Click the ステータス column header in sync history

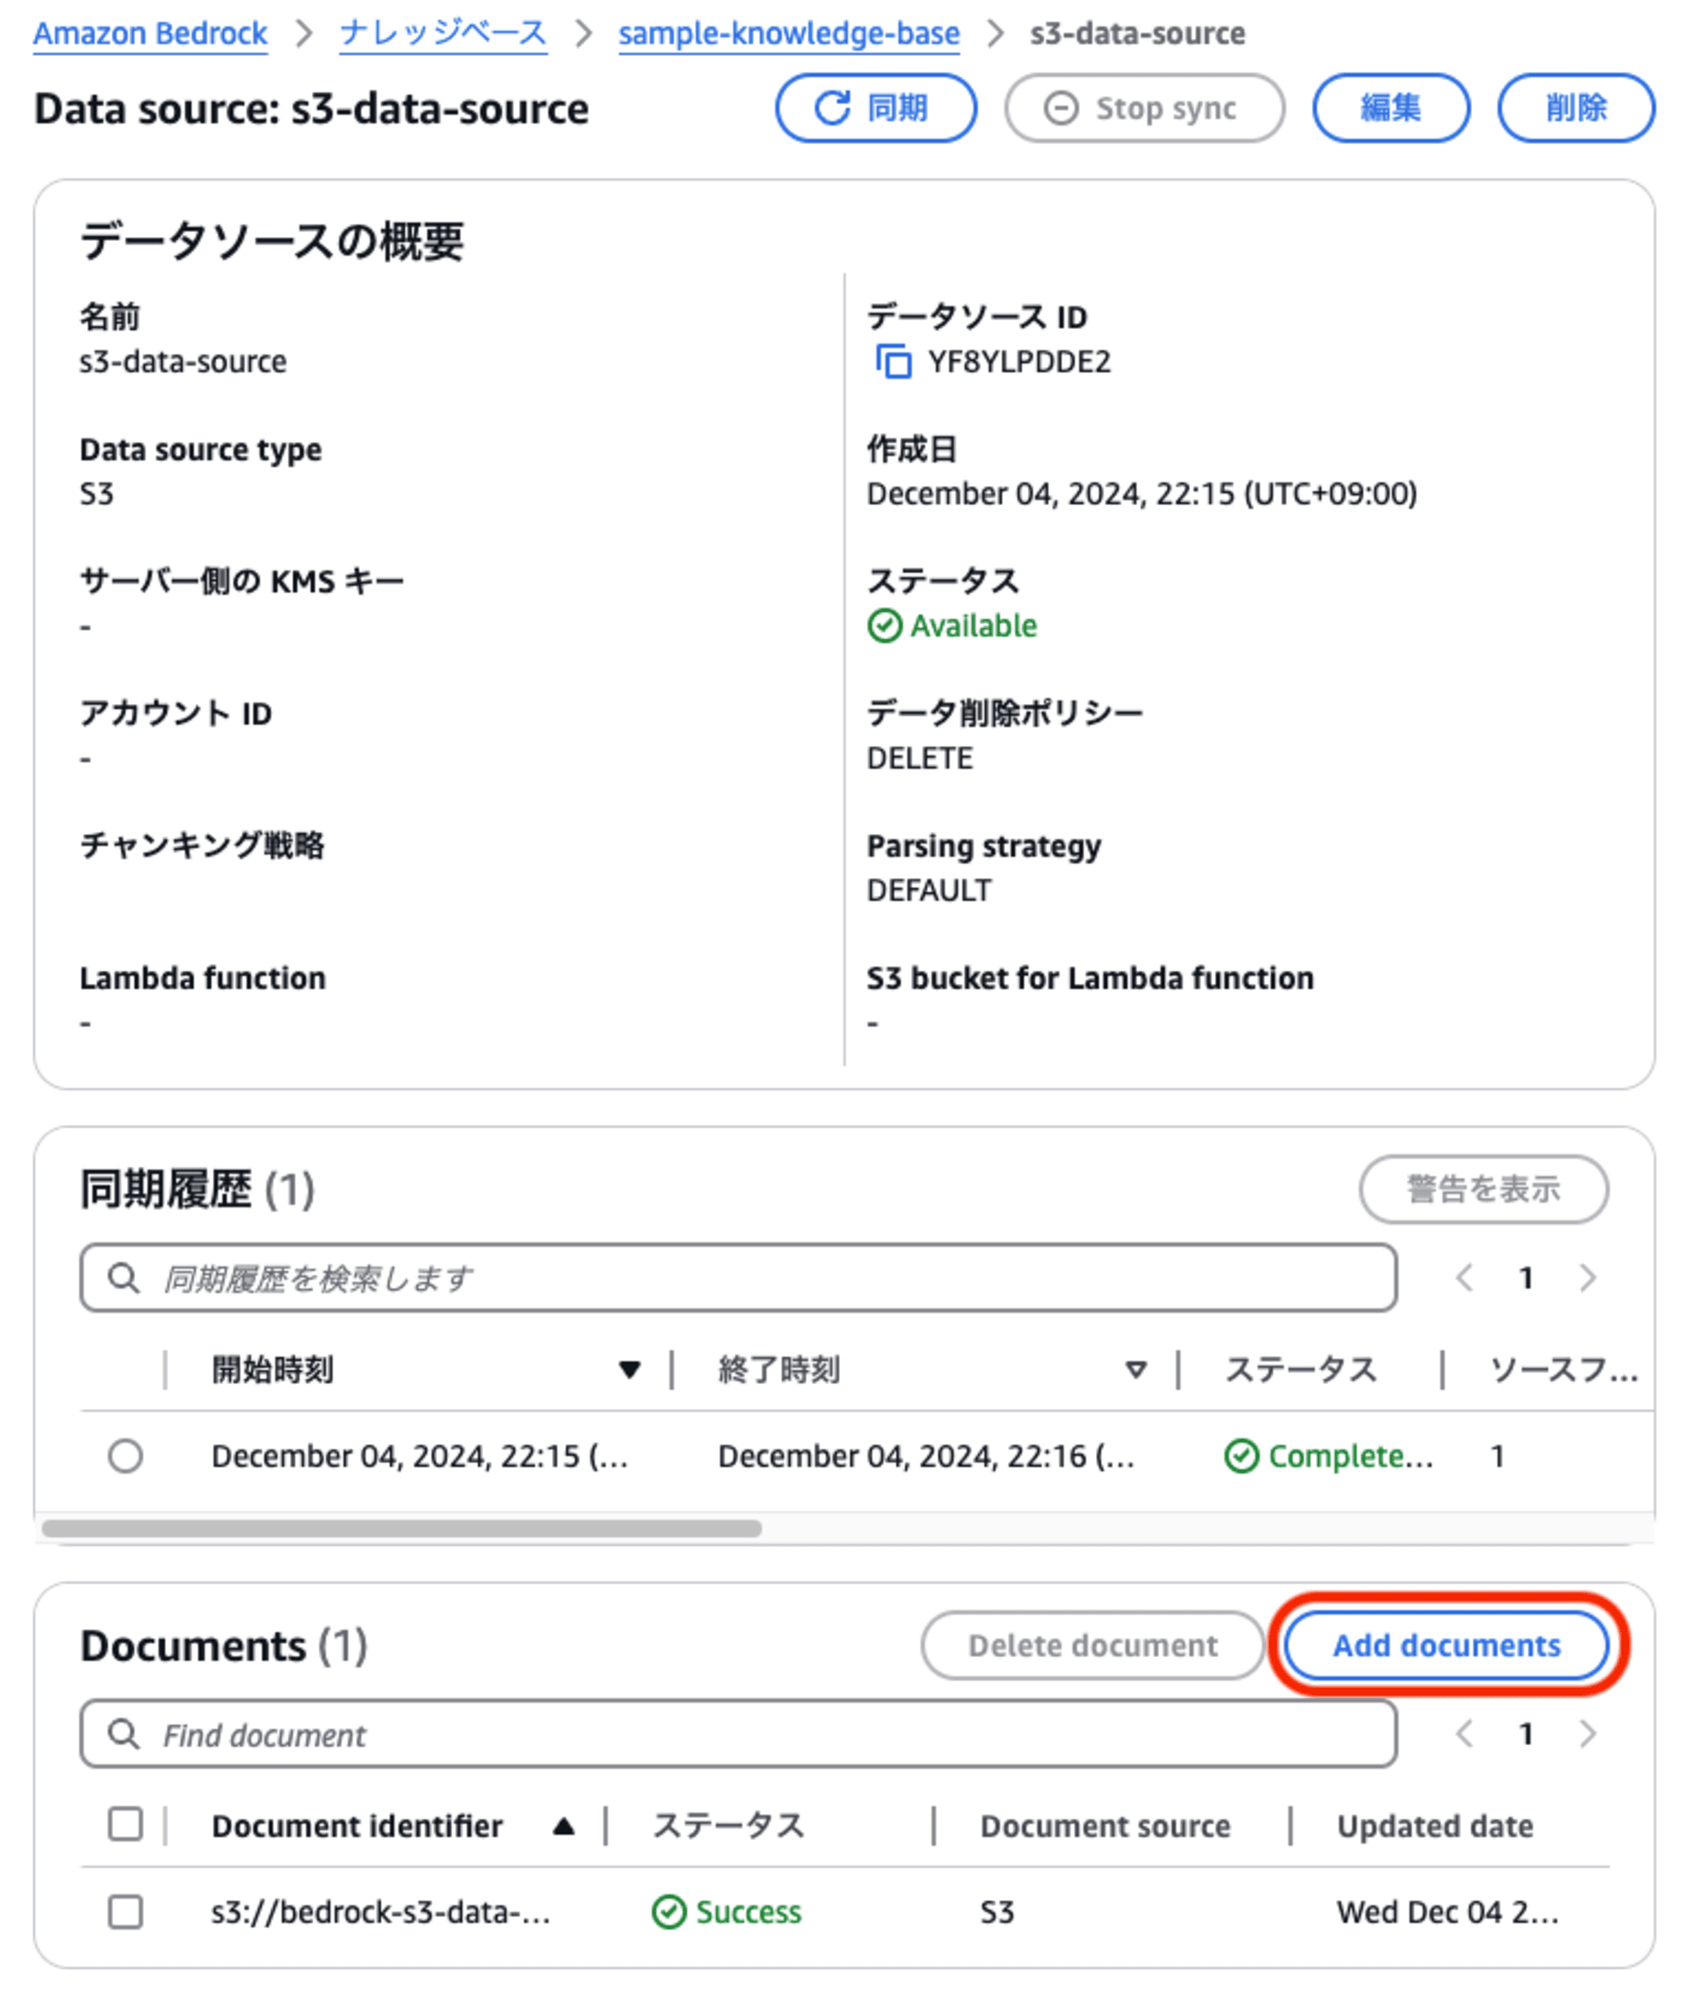click(x=1300, y=1369)
